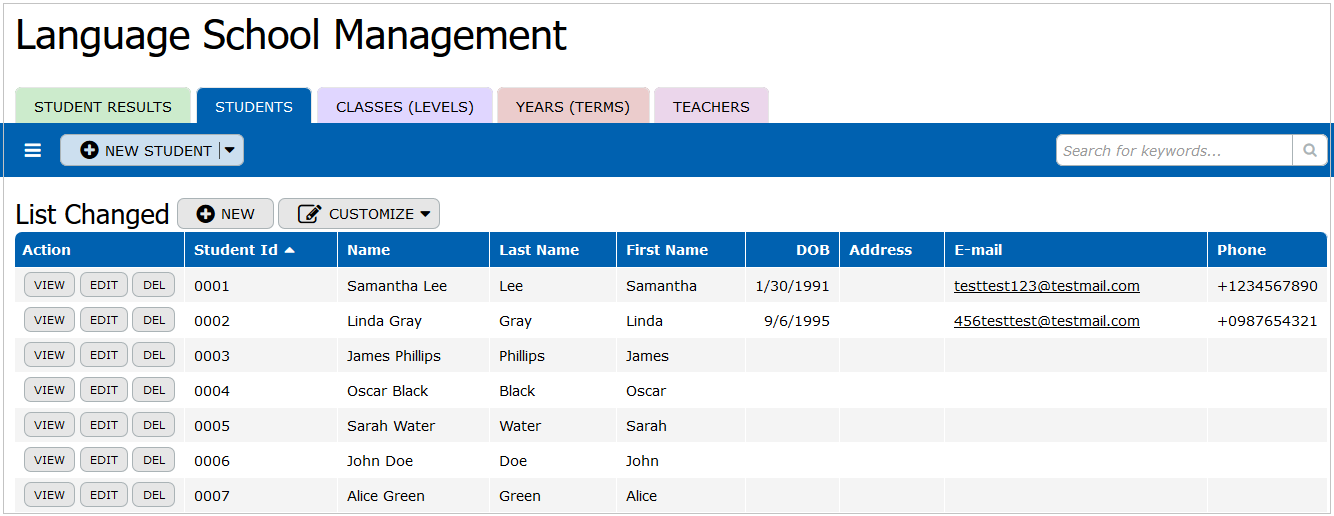This screenshot has width=1334, height=516.
Task: Edit the Linda Gray record
Action: 104,320
